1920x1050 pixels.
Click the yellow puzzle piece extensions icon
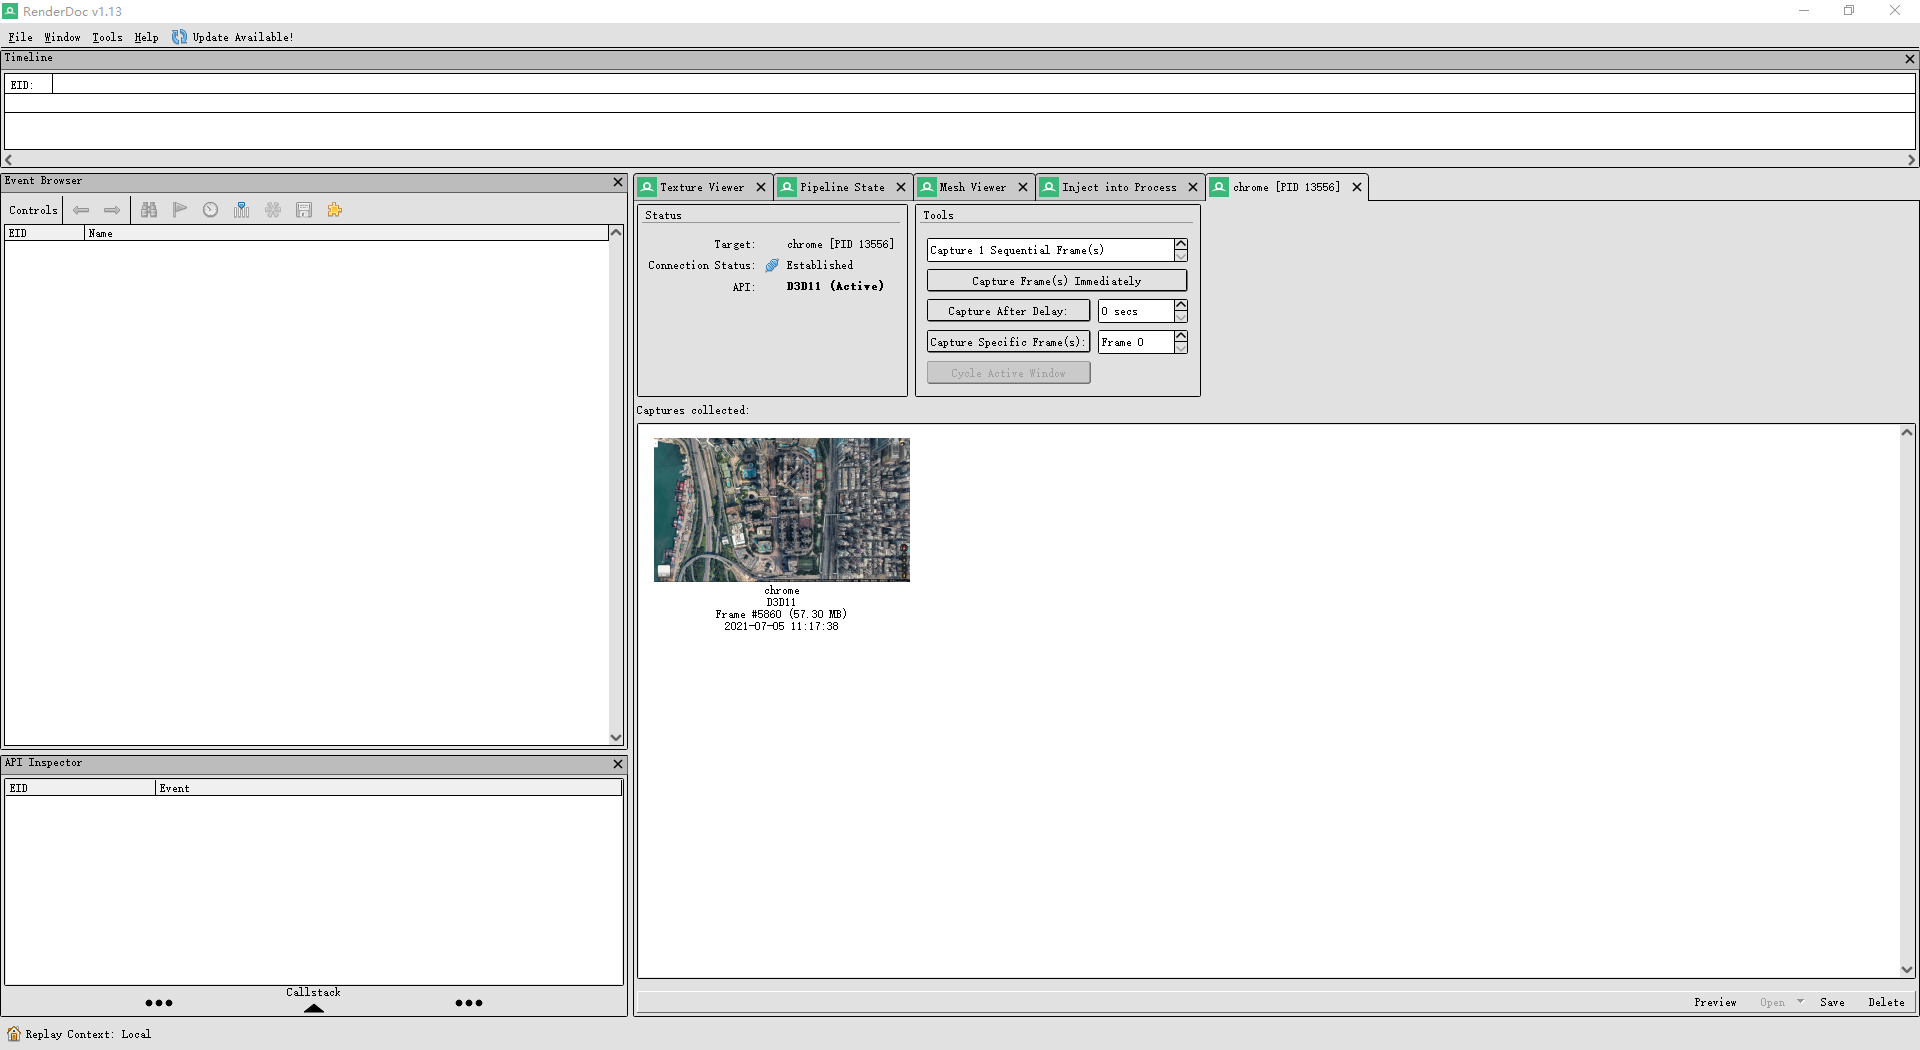click(x=335, y=210)
